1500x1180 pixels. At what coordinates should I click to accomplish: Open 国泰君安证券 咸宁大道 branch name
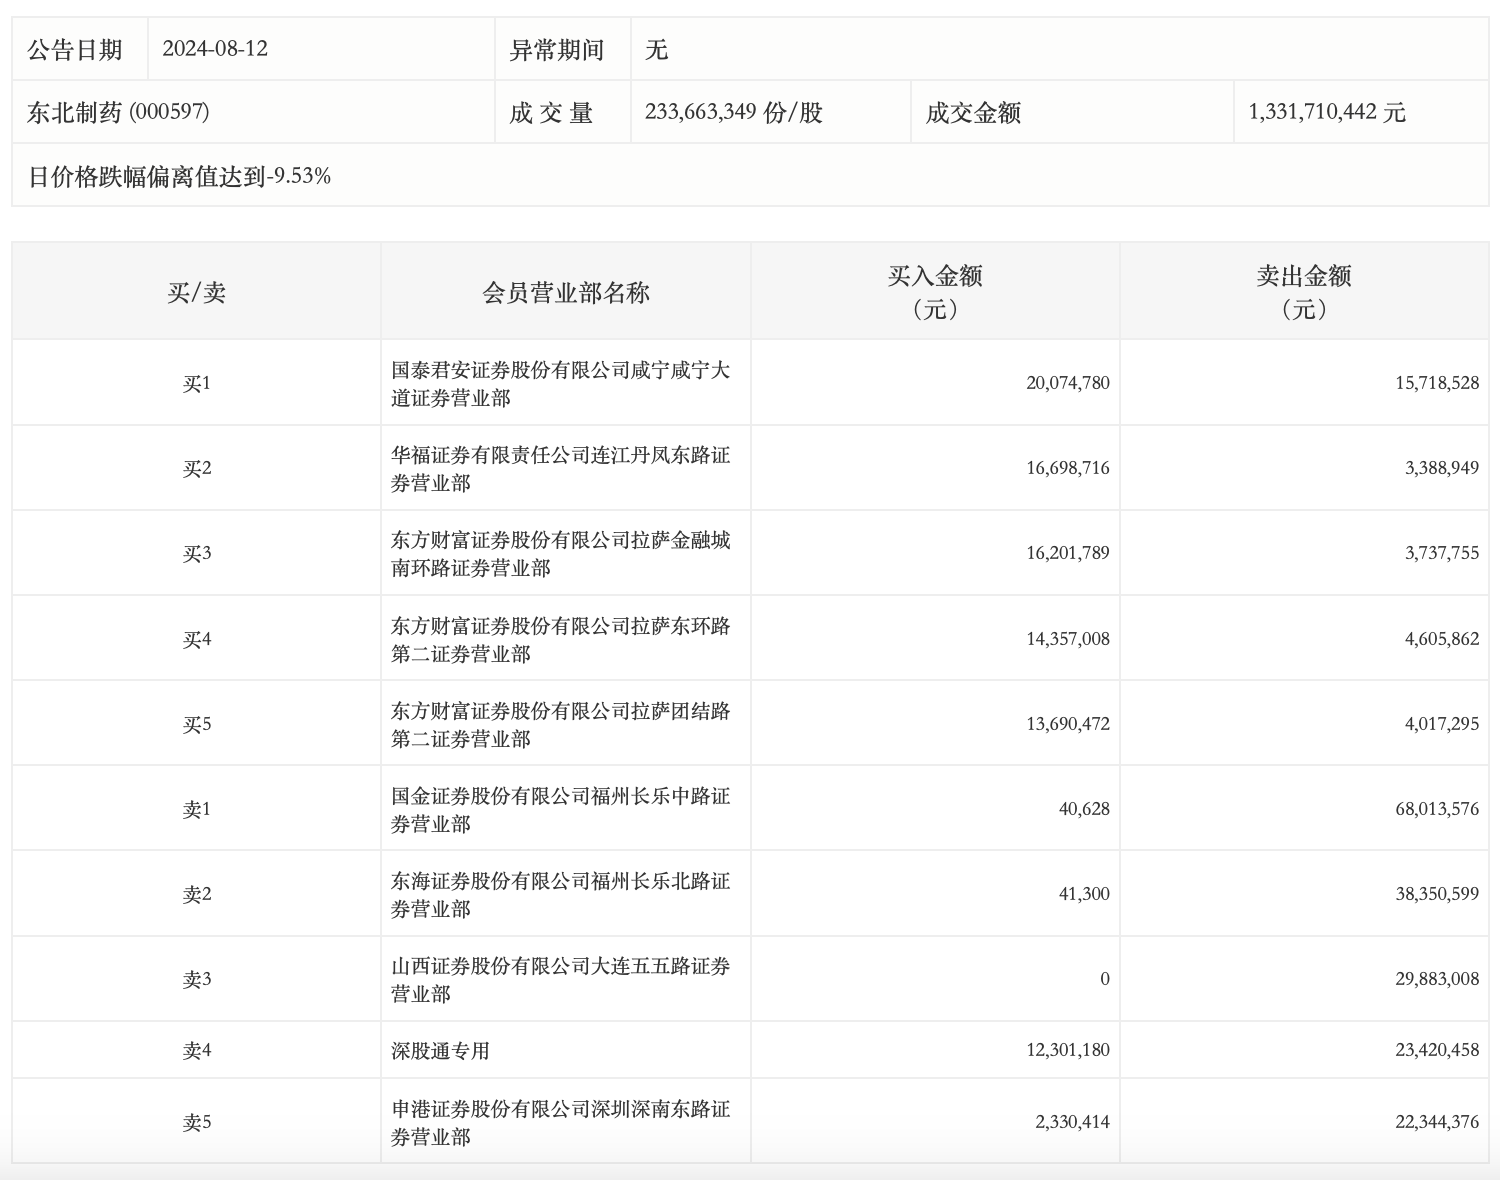(560, 384)
